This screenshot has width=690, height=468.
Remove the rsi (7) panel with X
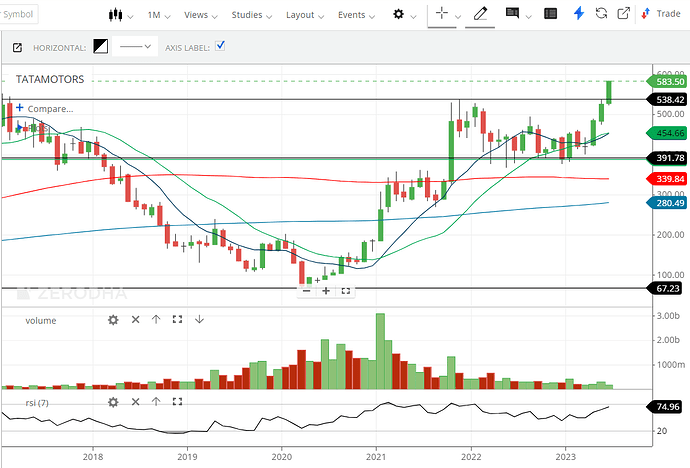coord(136,402)
